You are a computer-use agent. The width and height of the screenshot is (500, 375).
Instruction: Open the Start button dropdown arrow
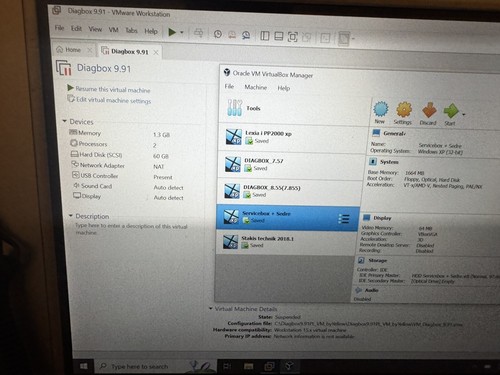[x=464, y=115]
